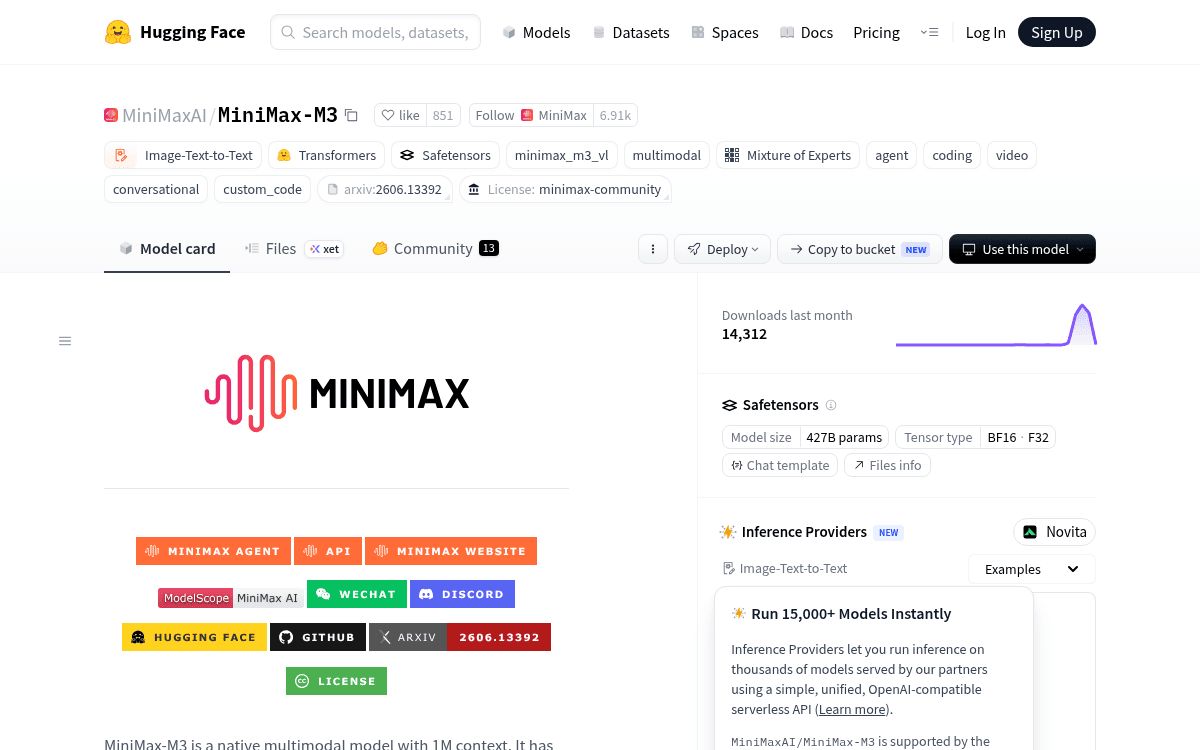
Task: Open Docs in navigation
Action: [806, 32]
